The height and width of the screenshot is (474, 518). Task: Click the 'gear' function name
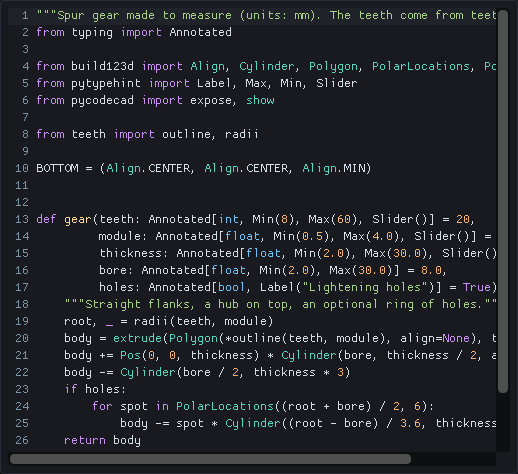click(x=78, y=219)
